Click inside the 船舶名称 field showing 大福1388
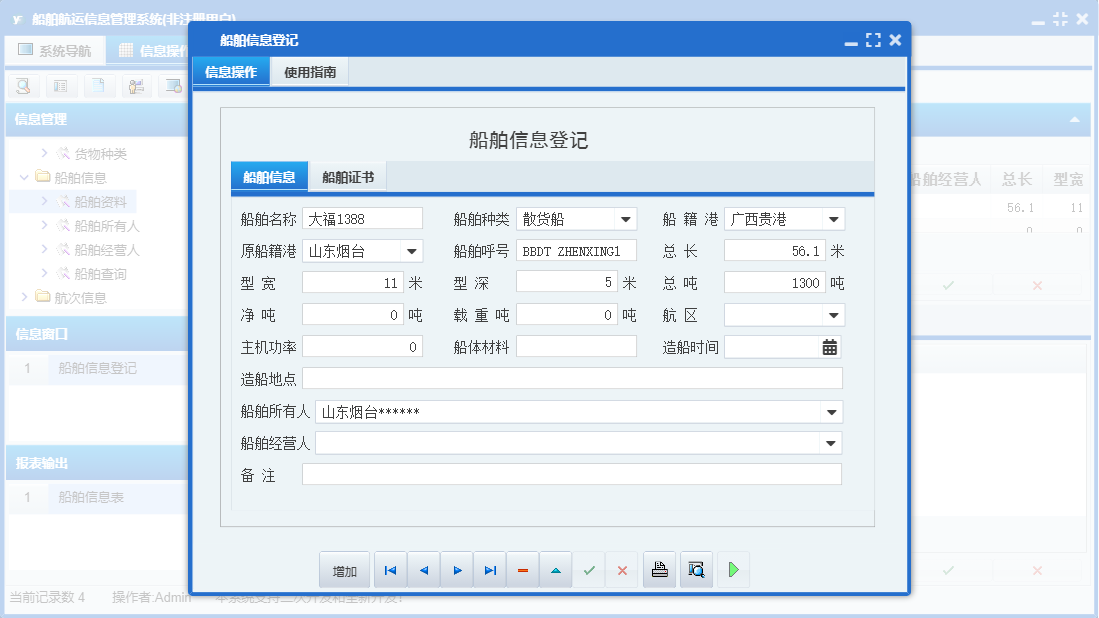1099x618 pixels. point(363,218)
